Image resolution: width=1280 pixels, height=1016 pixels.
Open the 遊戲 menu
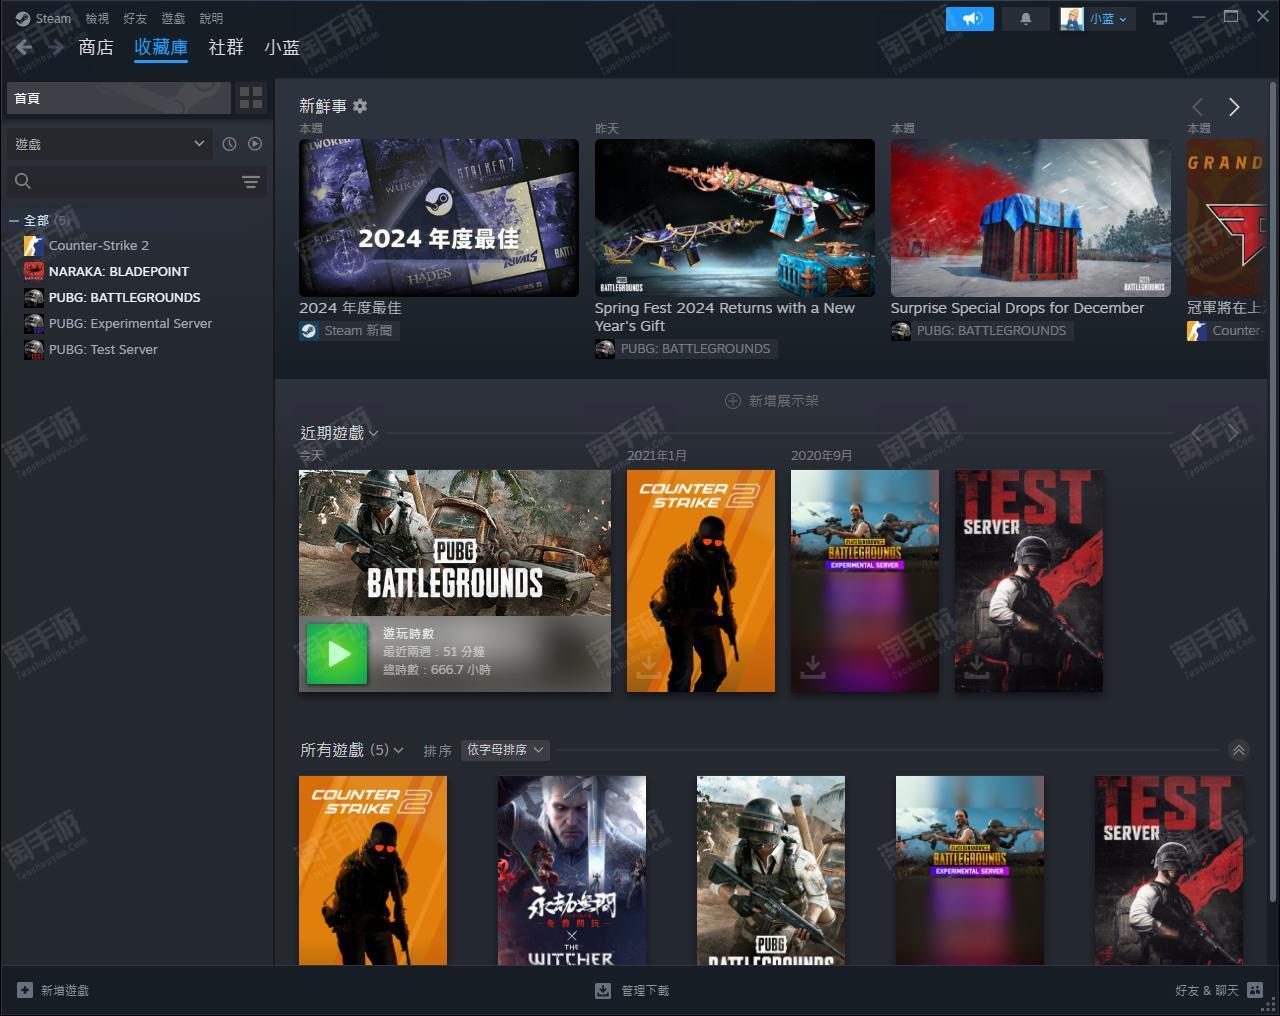(x=173, y=18)
